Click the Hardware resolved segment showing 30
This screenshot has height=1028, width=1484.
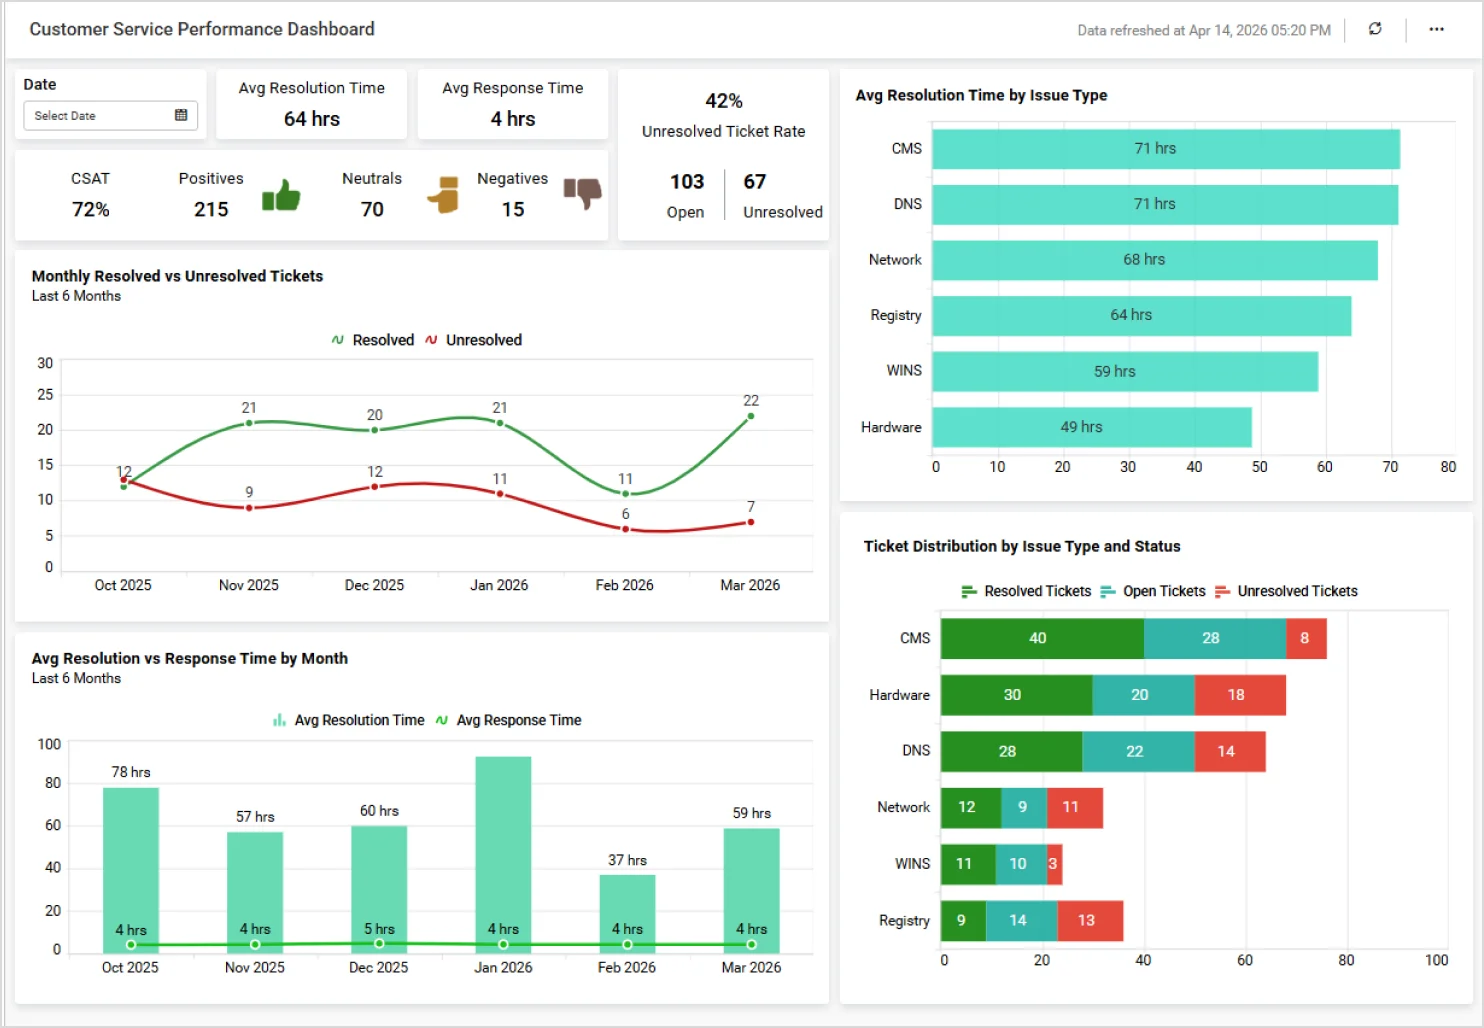(x=1017, y=695)
